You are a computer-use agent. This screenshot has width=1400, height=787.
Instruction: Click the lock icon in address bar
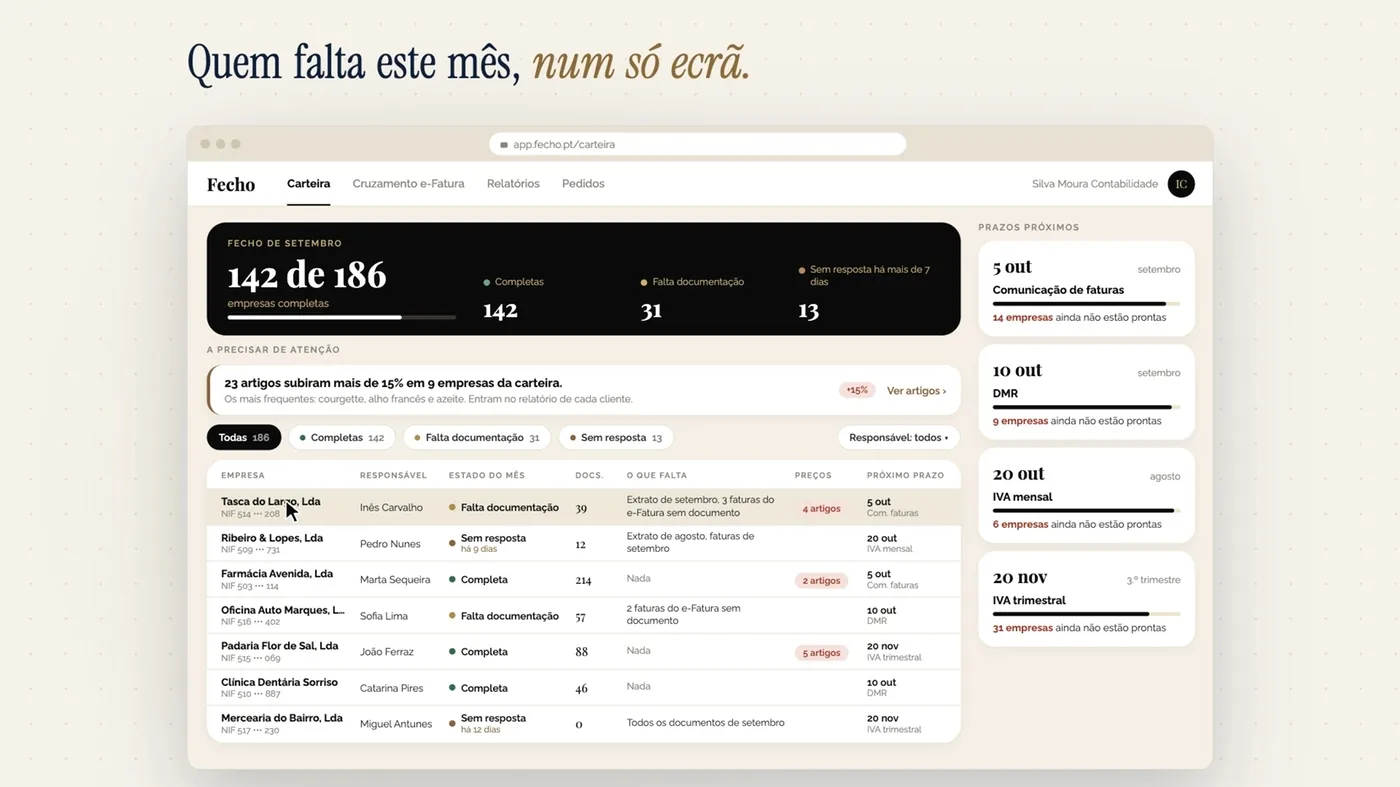tap(504, 145)
